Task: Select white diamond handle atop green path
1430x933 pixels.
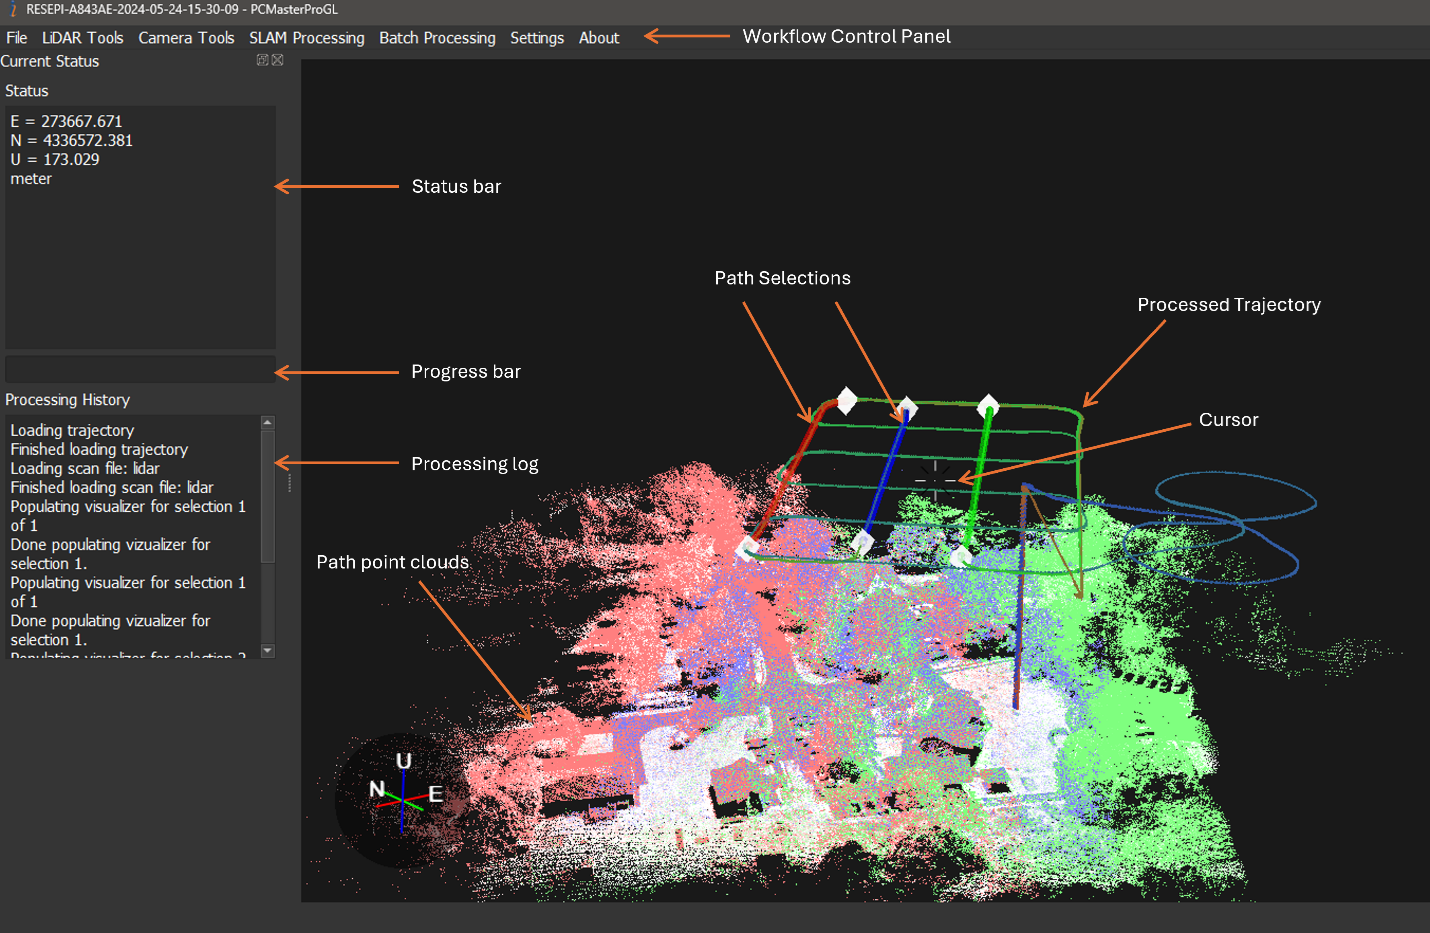Action: [988, 406]
